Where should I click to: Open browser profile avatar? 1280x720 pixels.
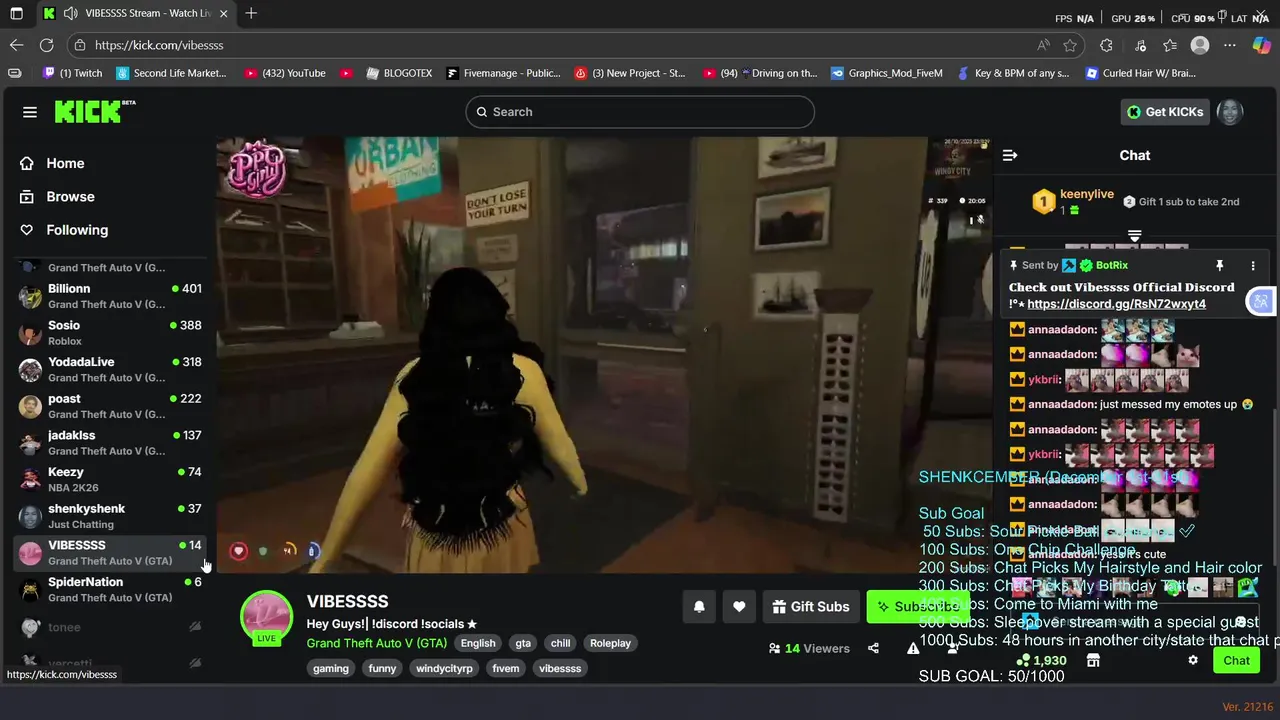[x=1200, y=45]
